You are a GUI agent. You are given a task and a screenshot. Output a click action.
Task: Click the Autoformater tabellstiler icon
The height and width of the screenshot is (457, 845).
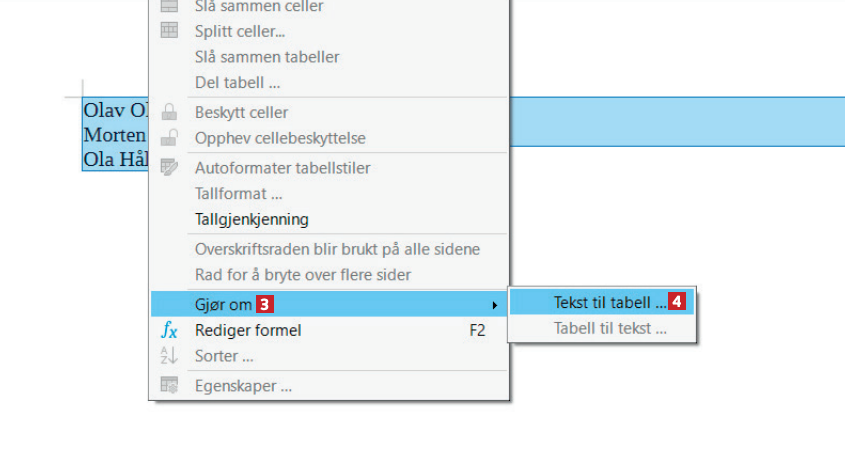pyautogui.click(x=169, y=167)
